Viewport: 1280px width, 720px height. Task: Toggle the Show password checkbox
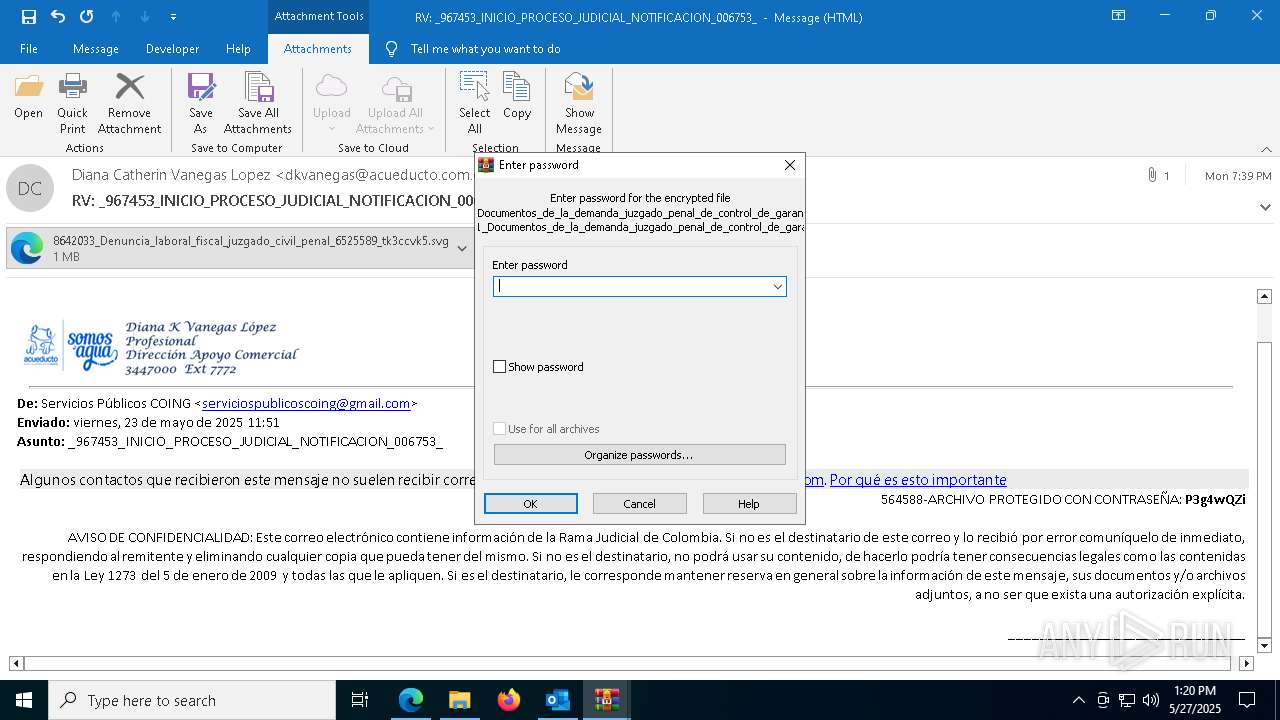tap(500, 367)
